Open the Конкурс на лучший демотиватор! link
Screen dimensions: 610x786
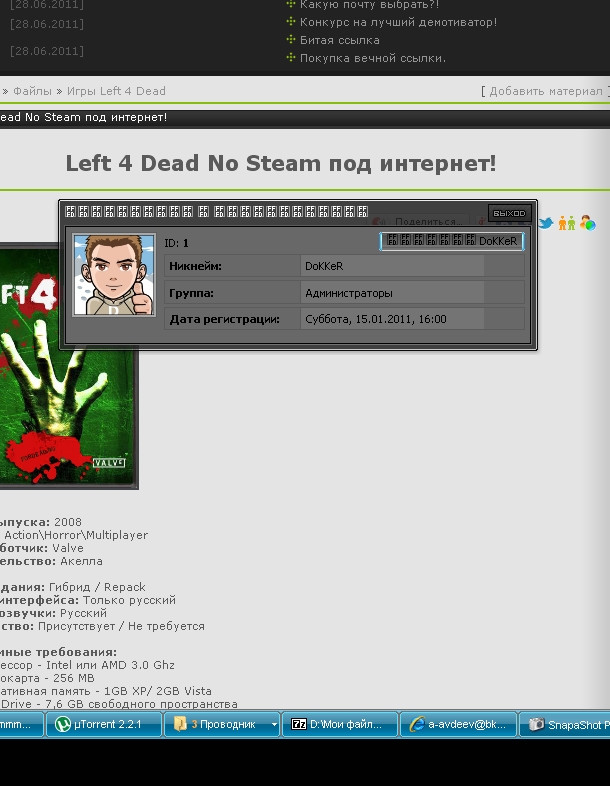398,22
